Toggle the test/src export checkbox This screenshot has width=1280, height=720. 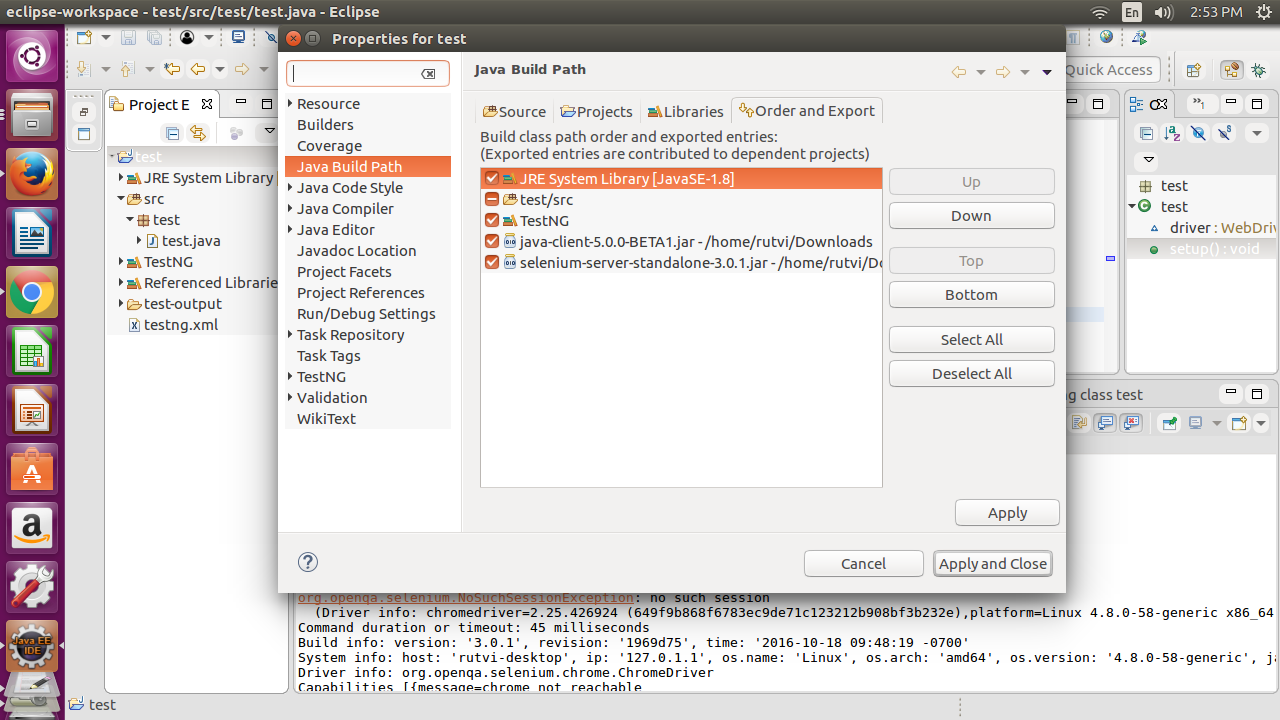point(491,199)
